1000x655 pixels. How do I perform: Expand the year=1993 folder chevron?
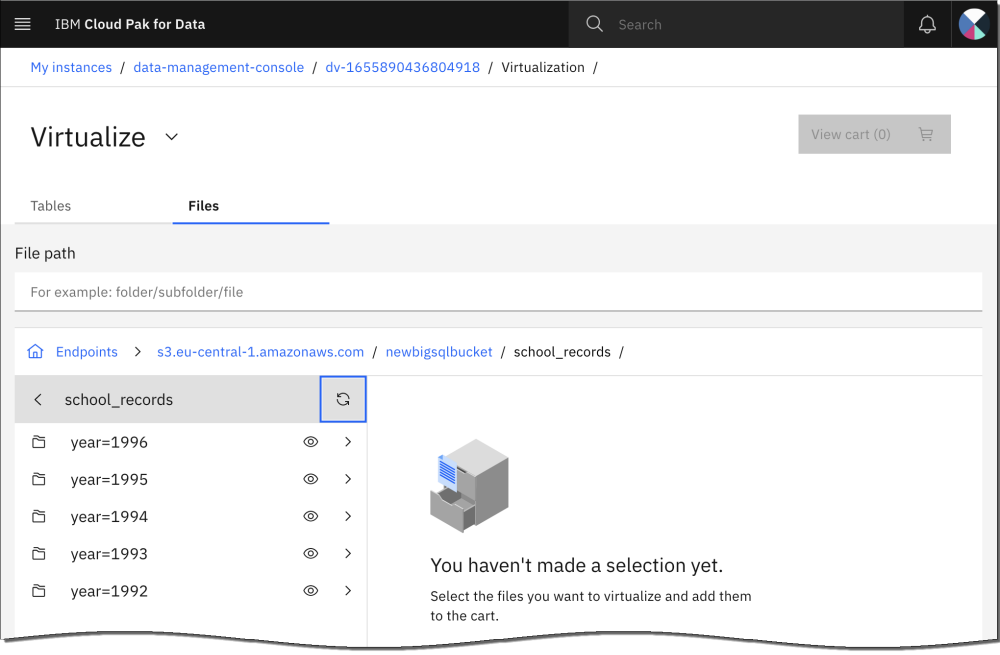[348, 554]
